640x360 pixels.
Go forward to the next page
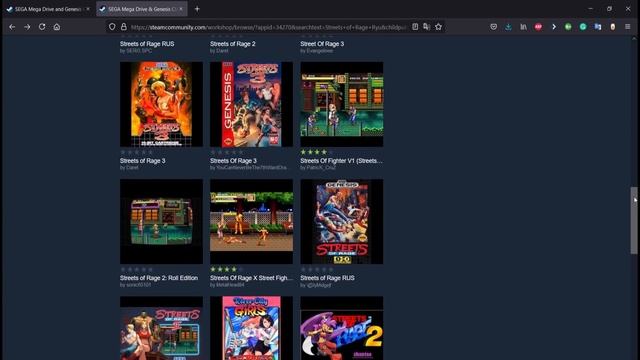[x=27, y=27]
